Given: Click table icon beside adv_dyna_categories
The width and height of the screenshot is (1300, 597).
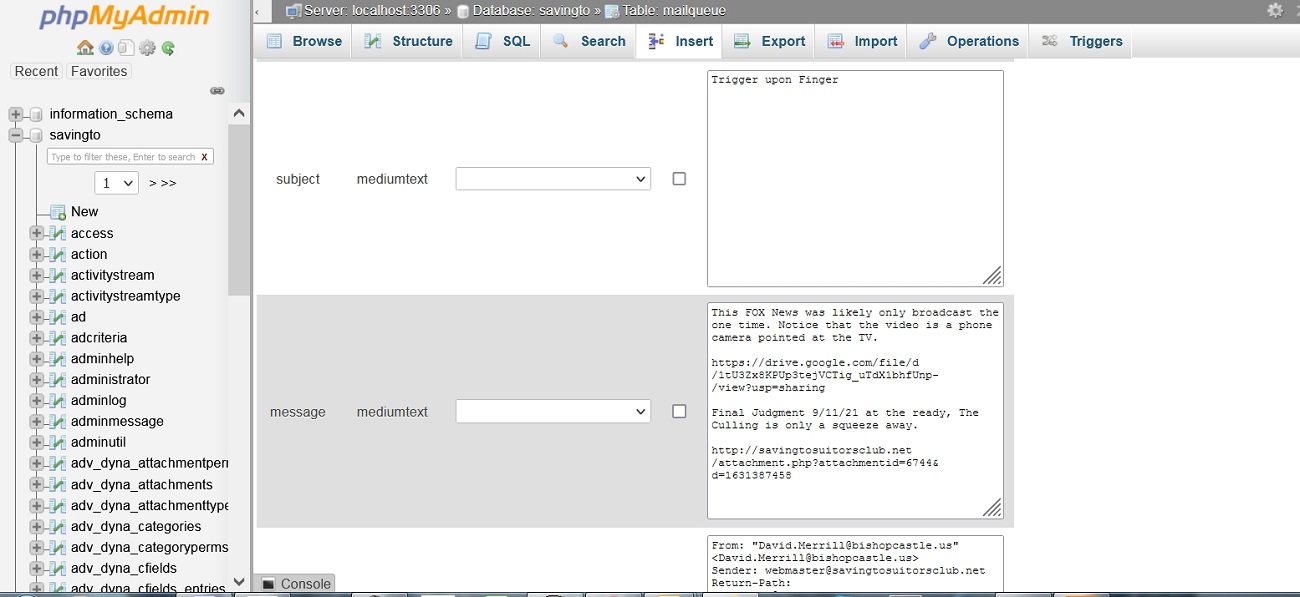Looking at the screenshot, I should (58, 527).
